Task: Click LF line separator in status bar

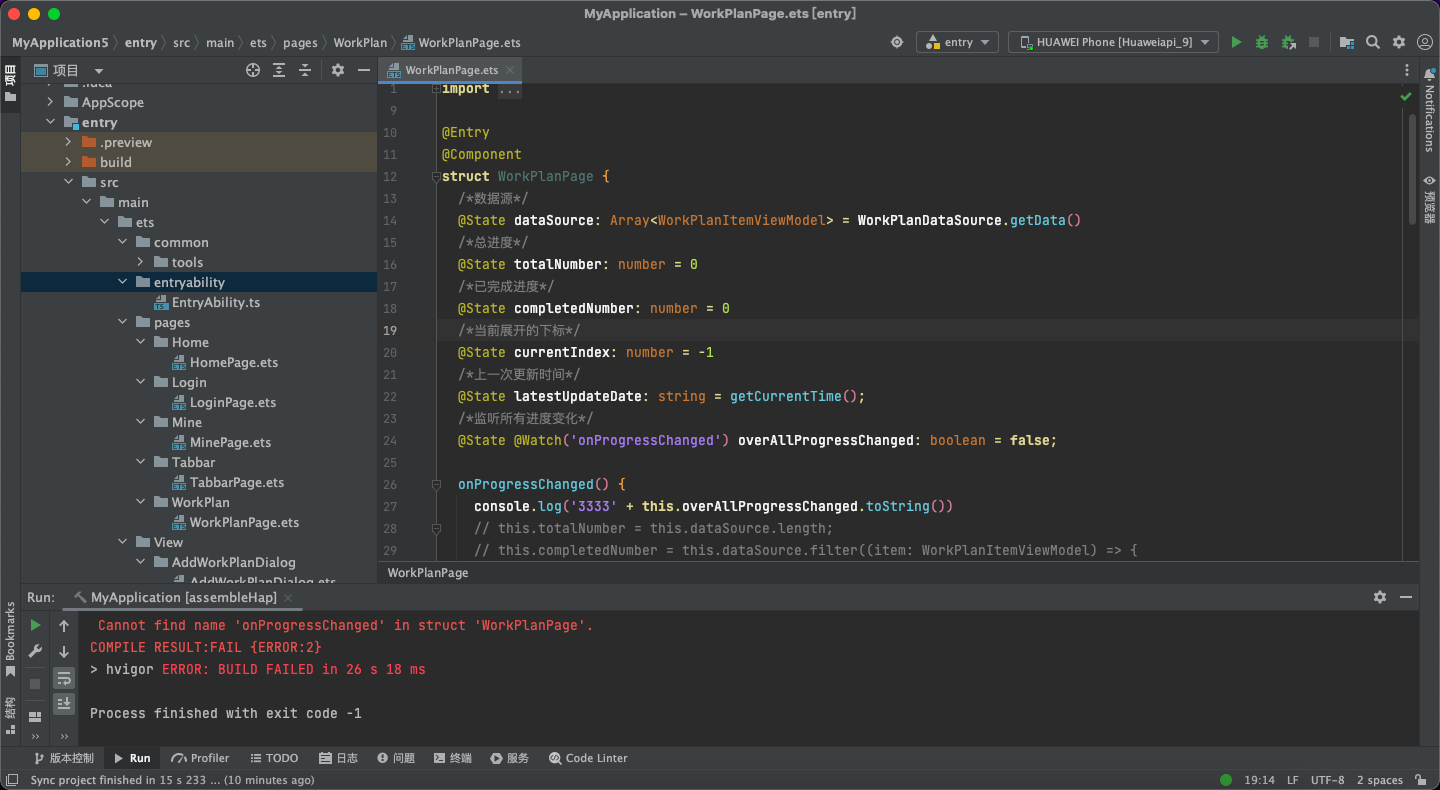Action: point(1292,780)
